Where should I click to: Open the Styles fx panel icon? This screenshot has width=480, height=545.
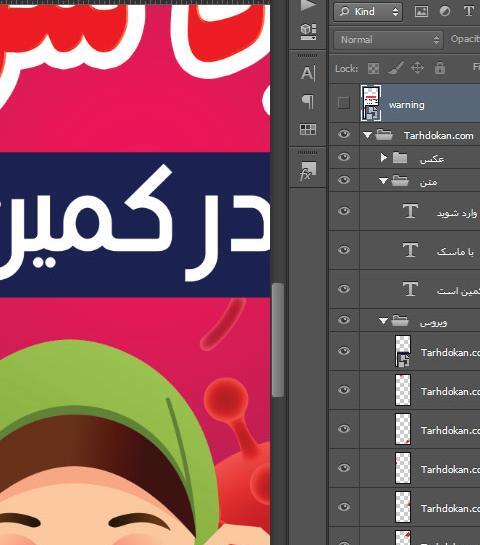coord(308,171)
